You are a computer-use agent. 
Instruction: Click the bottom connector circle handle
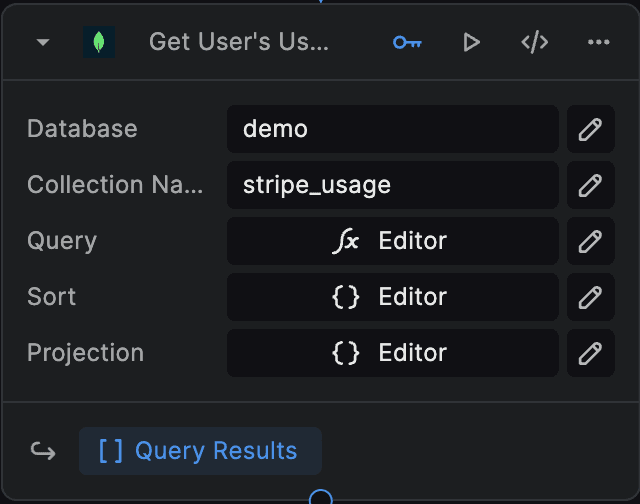click(x=321, y=497)
